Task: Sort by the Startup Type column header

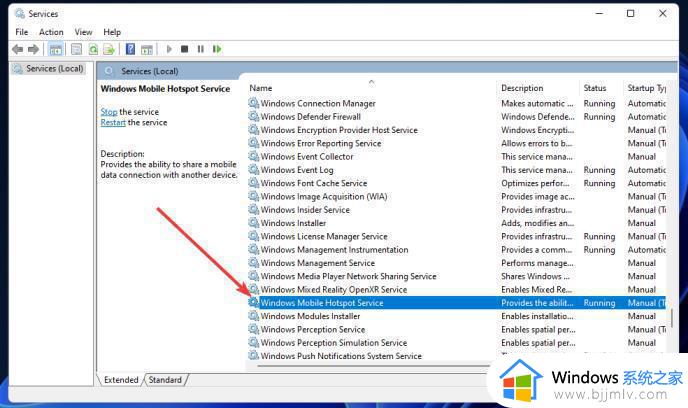Action: tap(646, 88)
